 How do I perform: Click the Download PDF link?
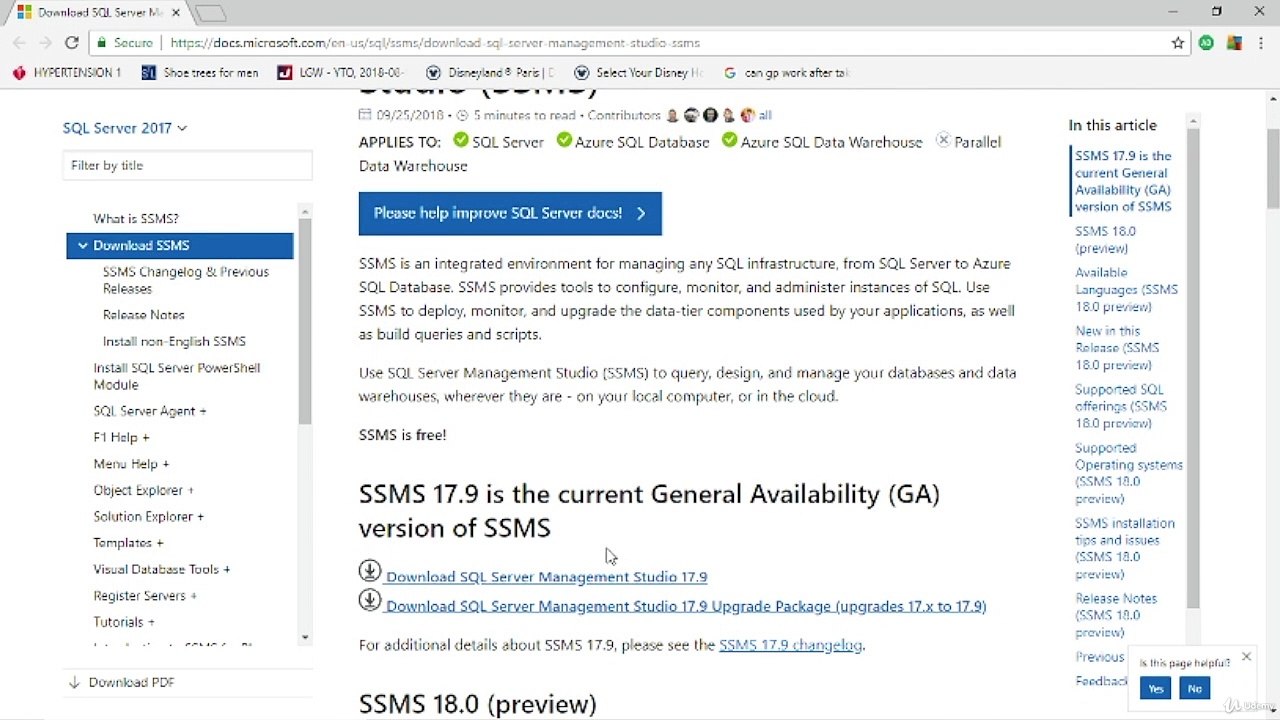(x=121, y=682)
